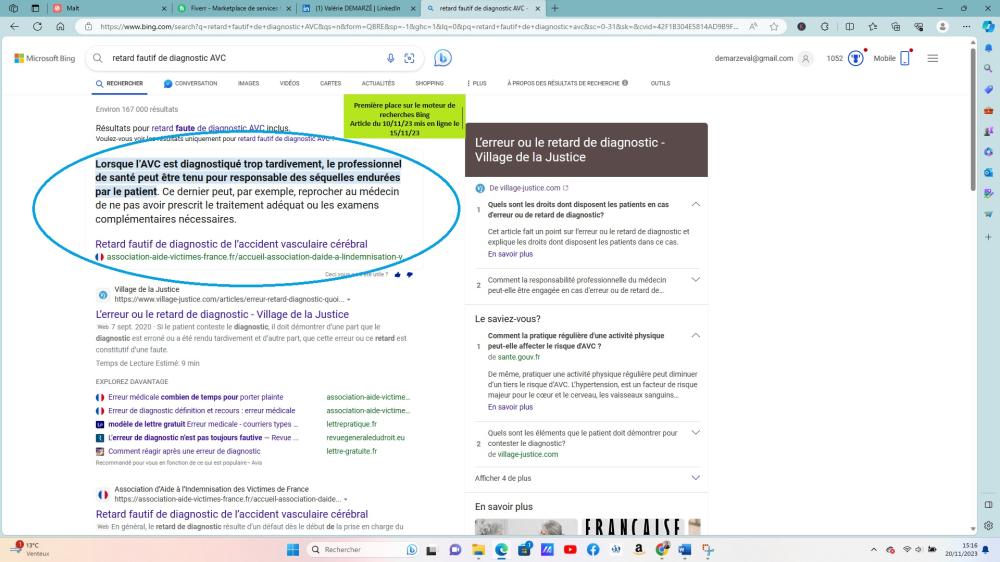Open Word from the taskbar
Viewport: 1000px width, 562px height.
[x=684, y=549]
